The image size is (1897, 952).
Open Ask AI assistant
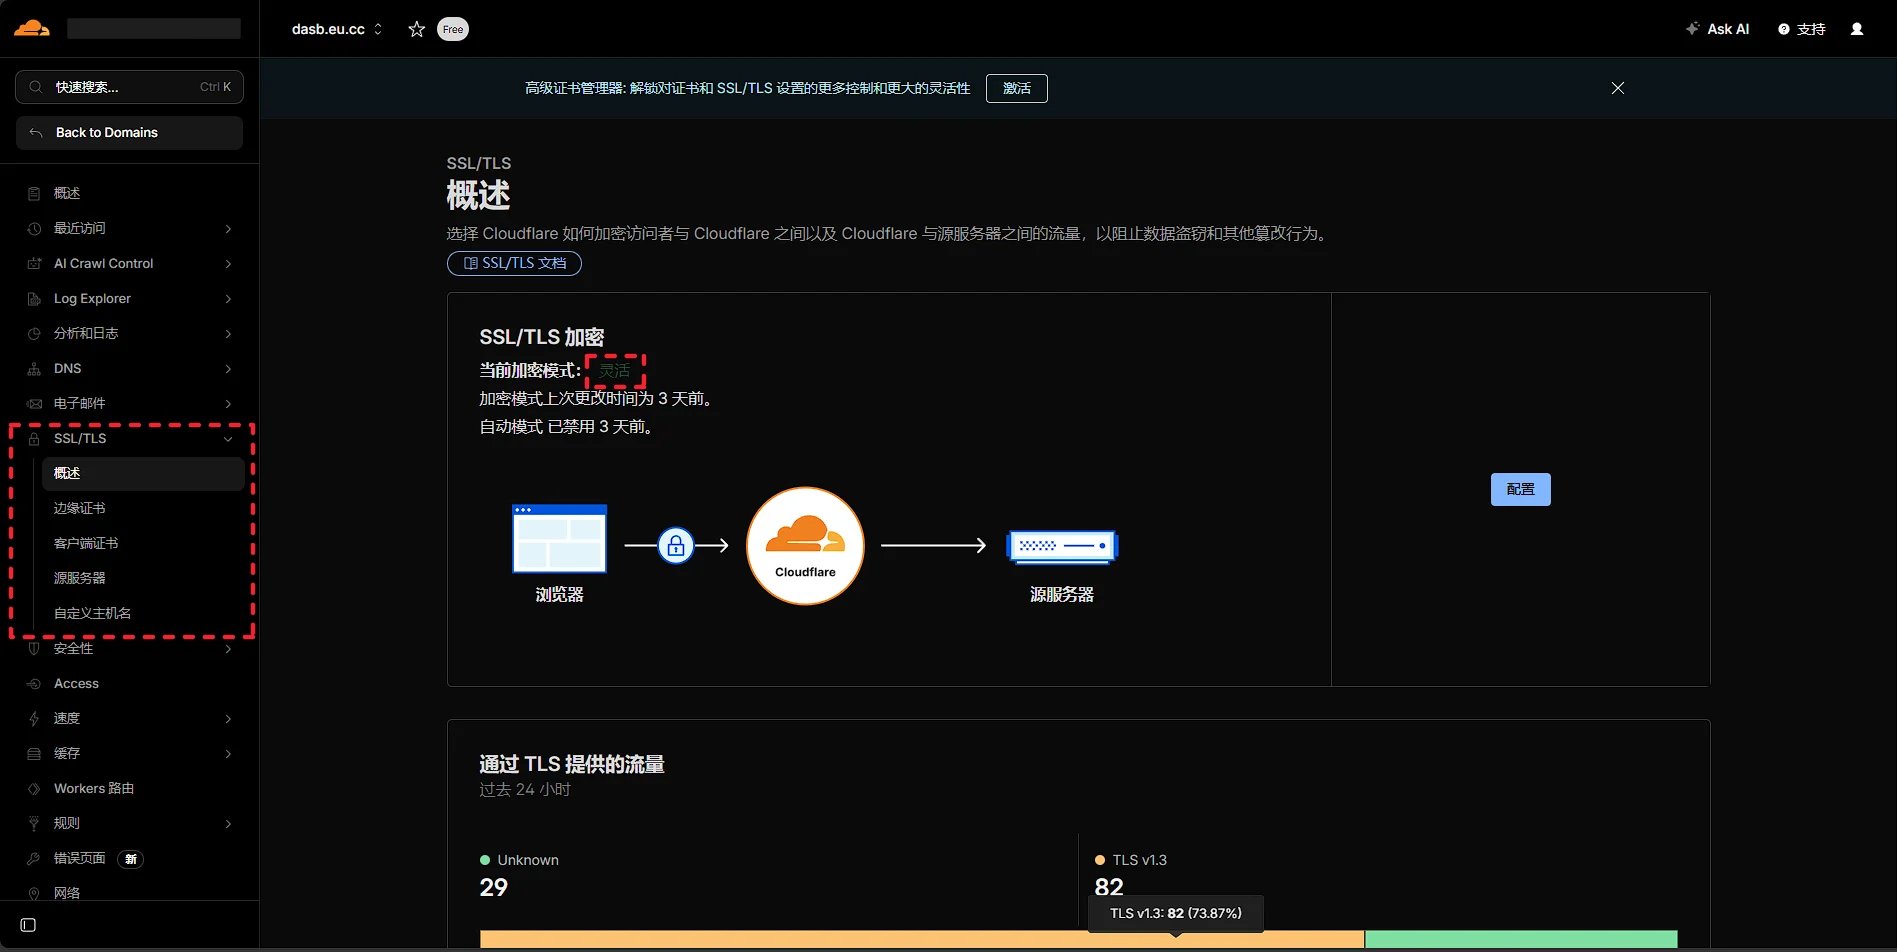tap(1717, 29)
